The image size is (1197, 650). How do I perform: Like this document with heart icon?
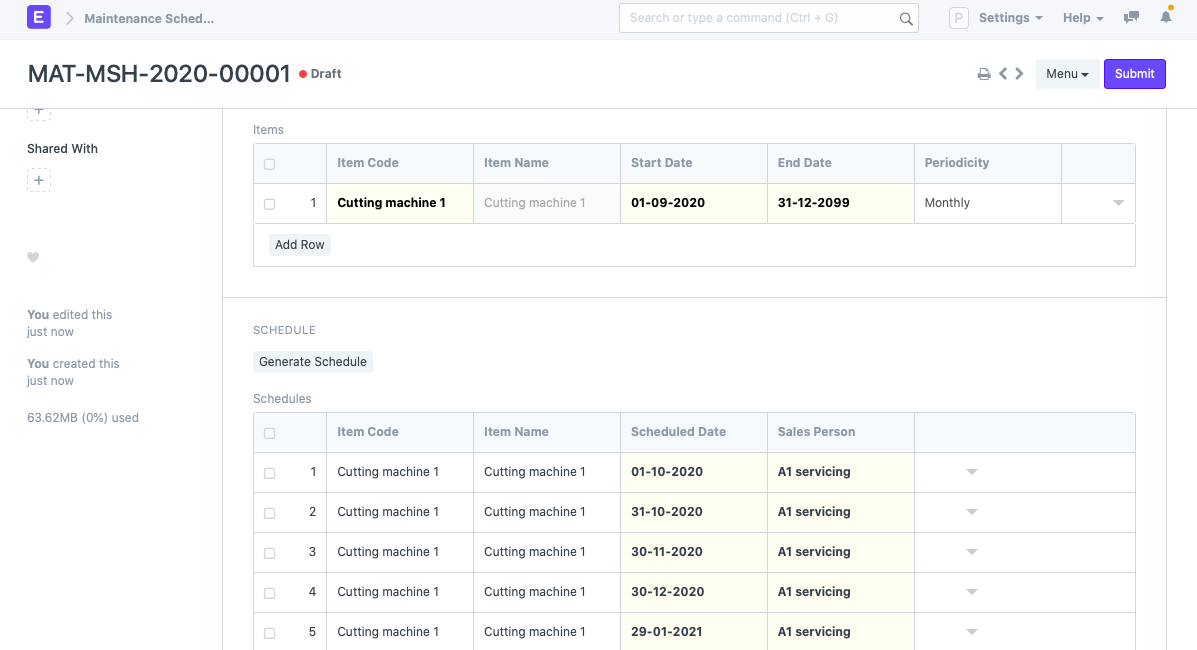pos(33,257)
